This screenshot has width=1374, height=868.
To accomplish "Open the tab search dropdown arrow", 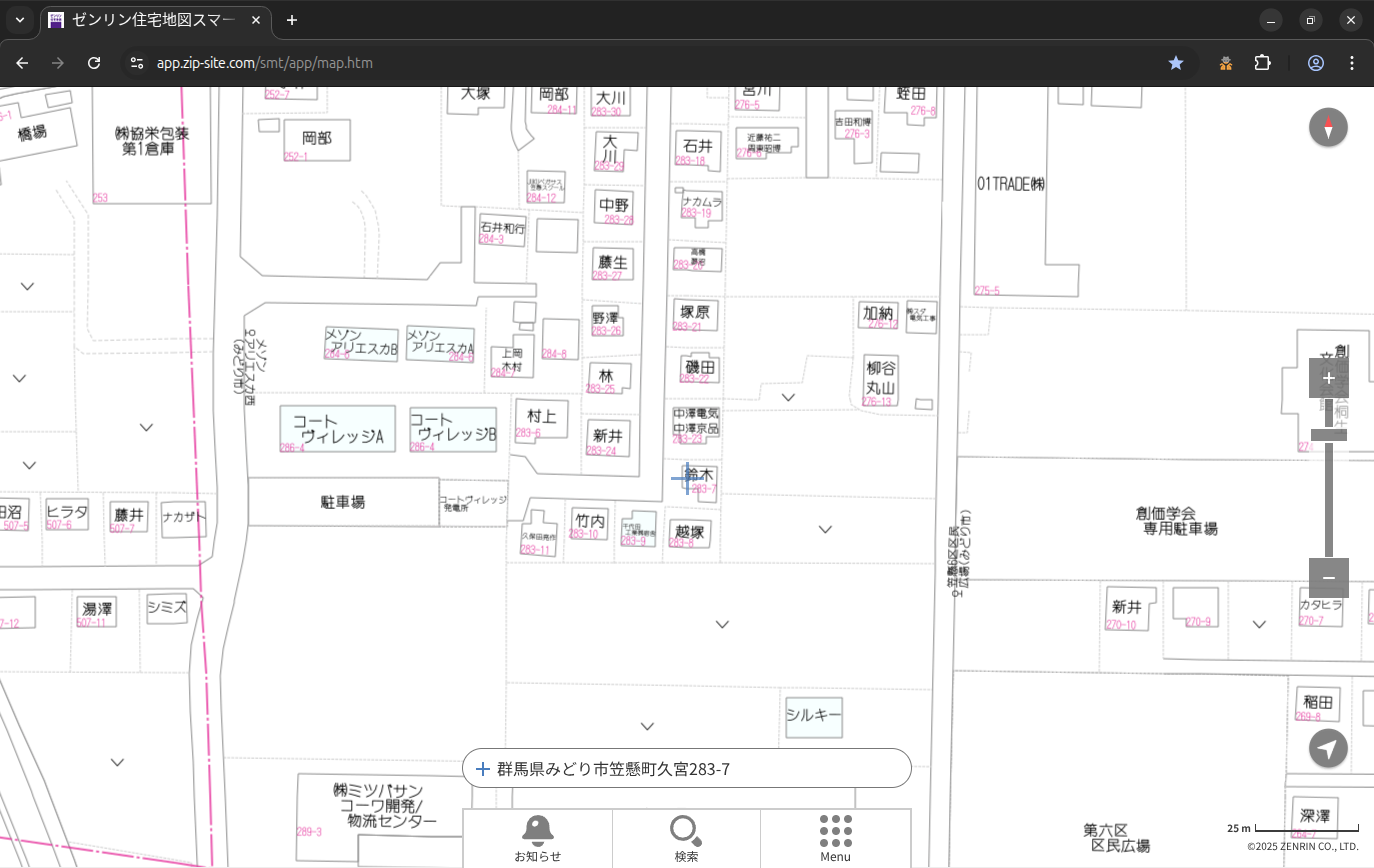I will click(x=20, y=20).
